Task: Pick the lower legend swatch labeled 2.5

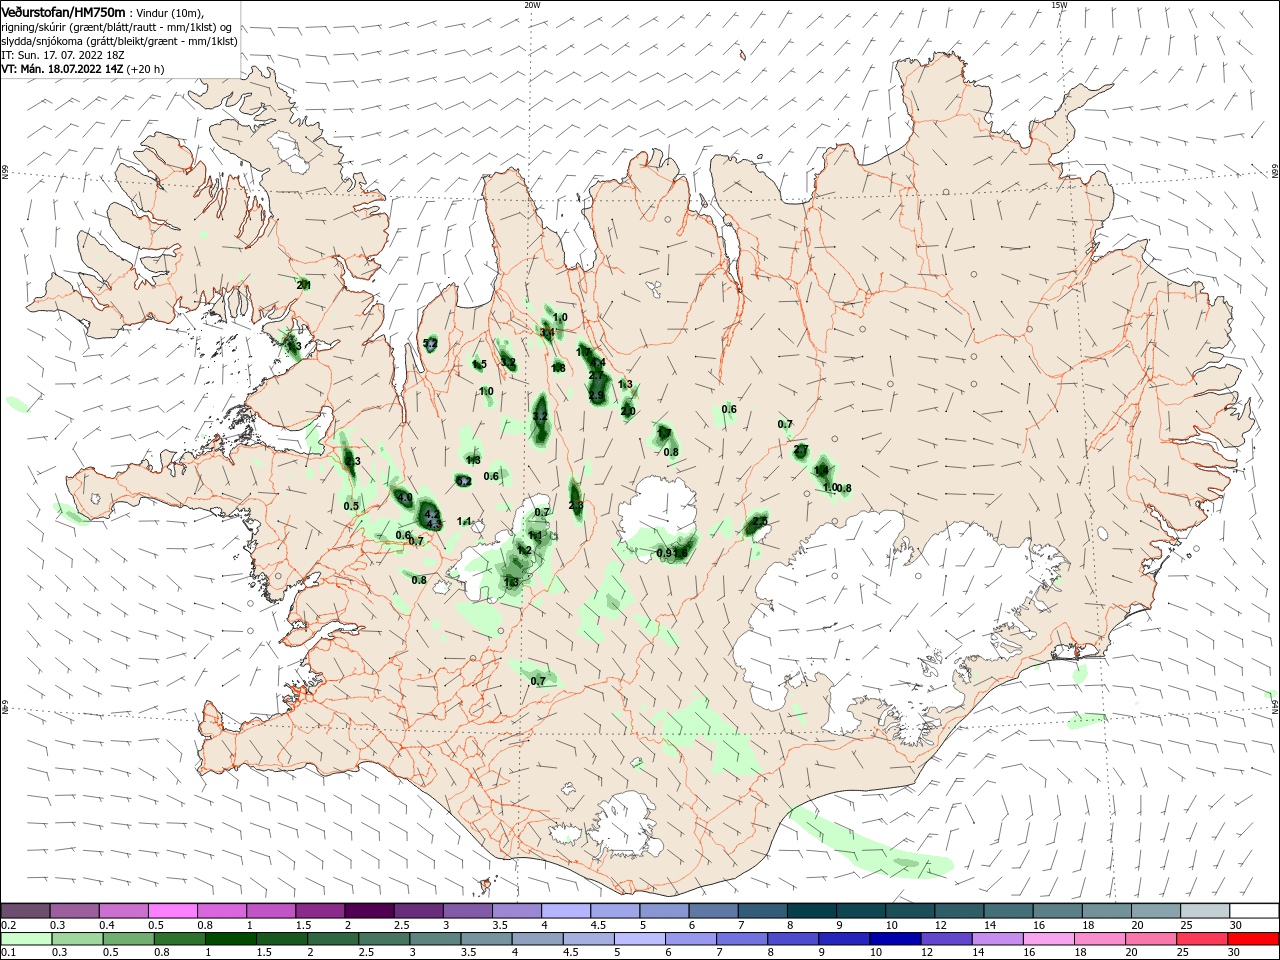Action: 384,939
